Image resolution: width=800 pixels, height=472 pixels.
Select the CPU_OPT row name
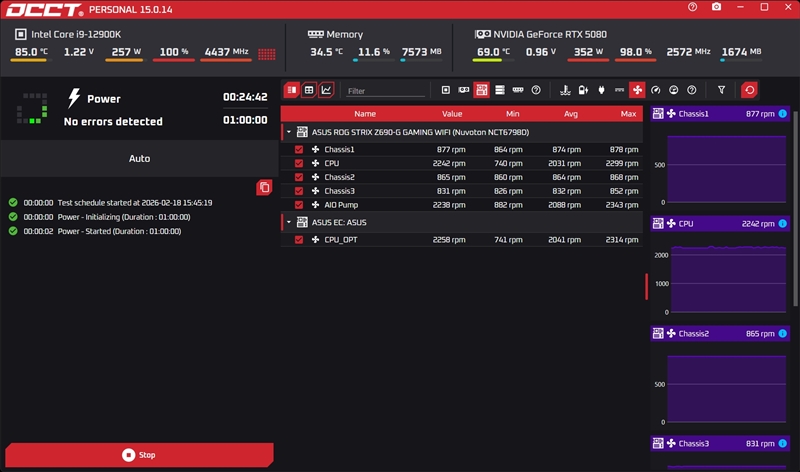(x=341, y=240)
